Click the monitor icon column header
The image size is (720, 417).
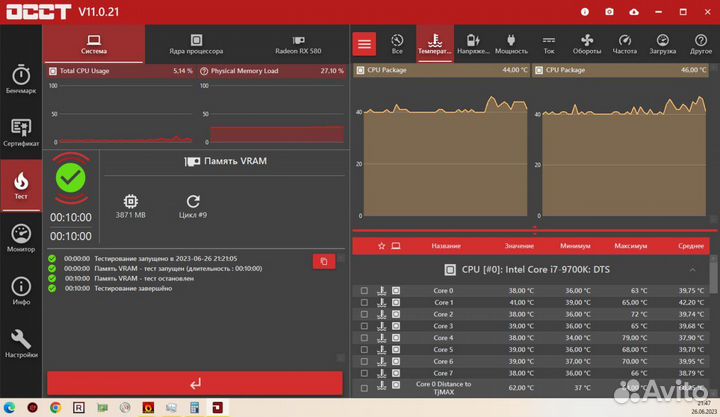(396, 246)
